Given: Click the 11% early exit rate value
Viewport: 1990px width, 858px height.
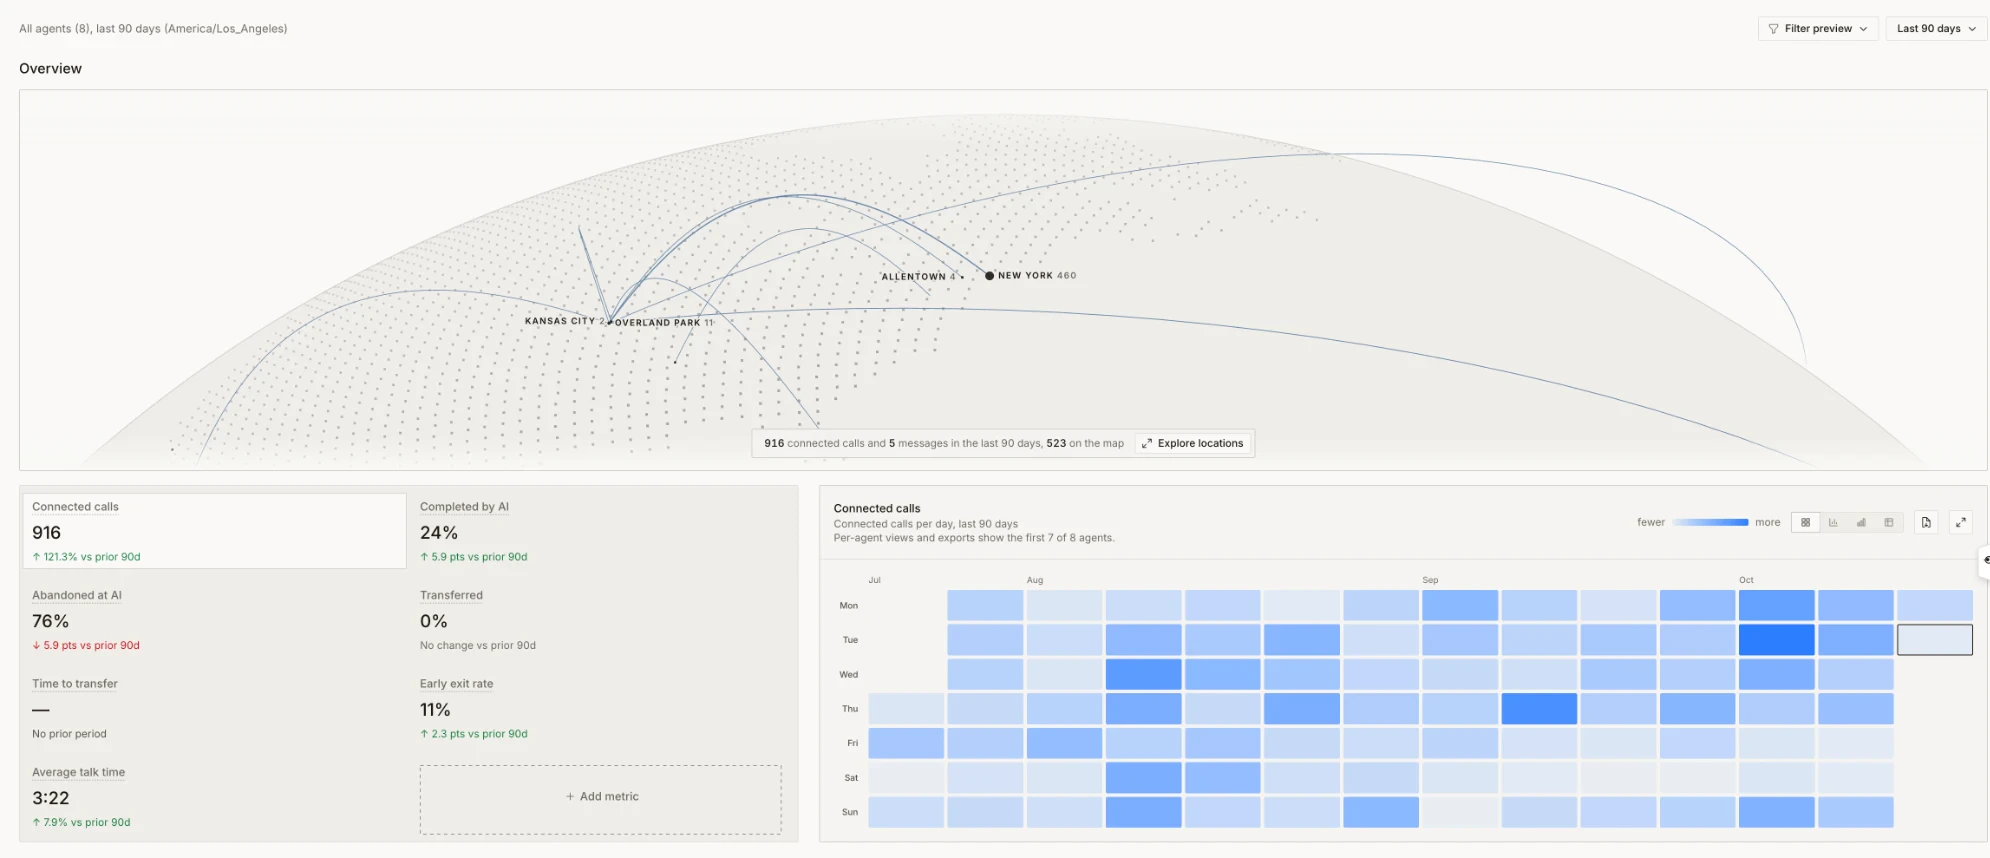Looking at the screenshot, I should click(435, 710).
